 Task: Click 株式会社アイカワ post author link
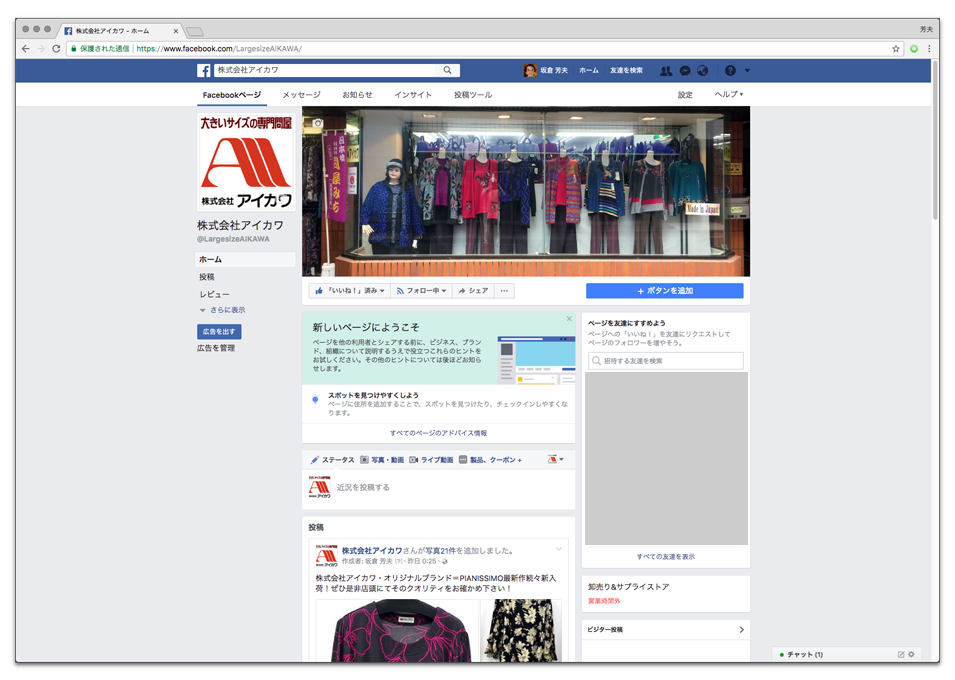tap(372, 551)
